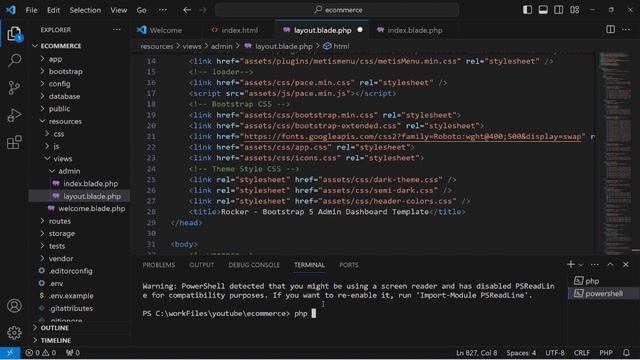
Task: Switch to the index.html tab
Action: coord(240,30)
